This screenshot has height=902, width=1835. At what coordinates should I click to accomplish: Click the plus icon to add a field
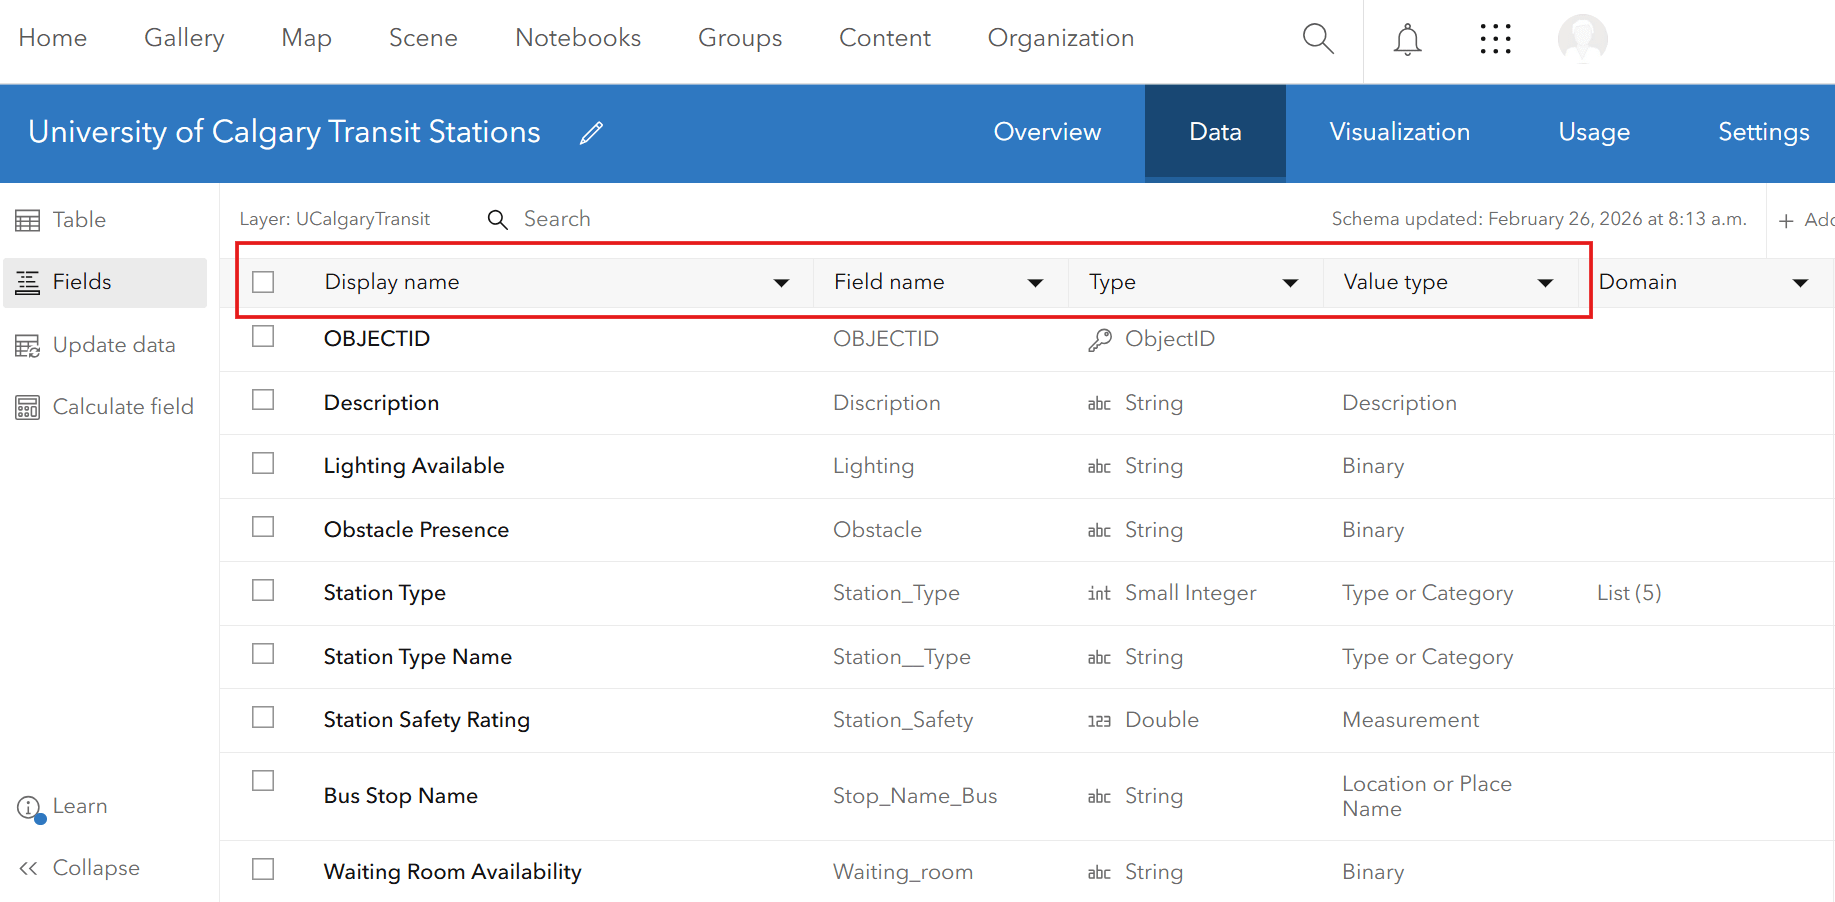tap(1786, 220)
